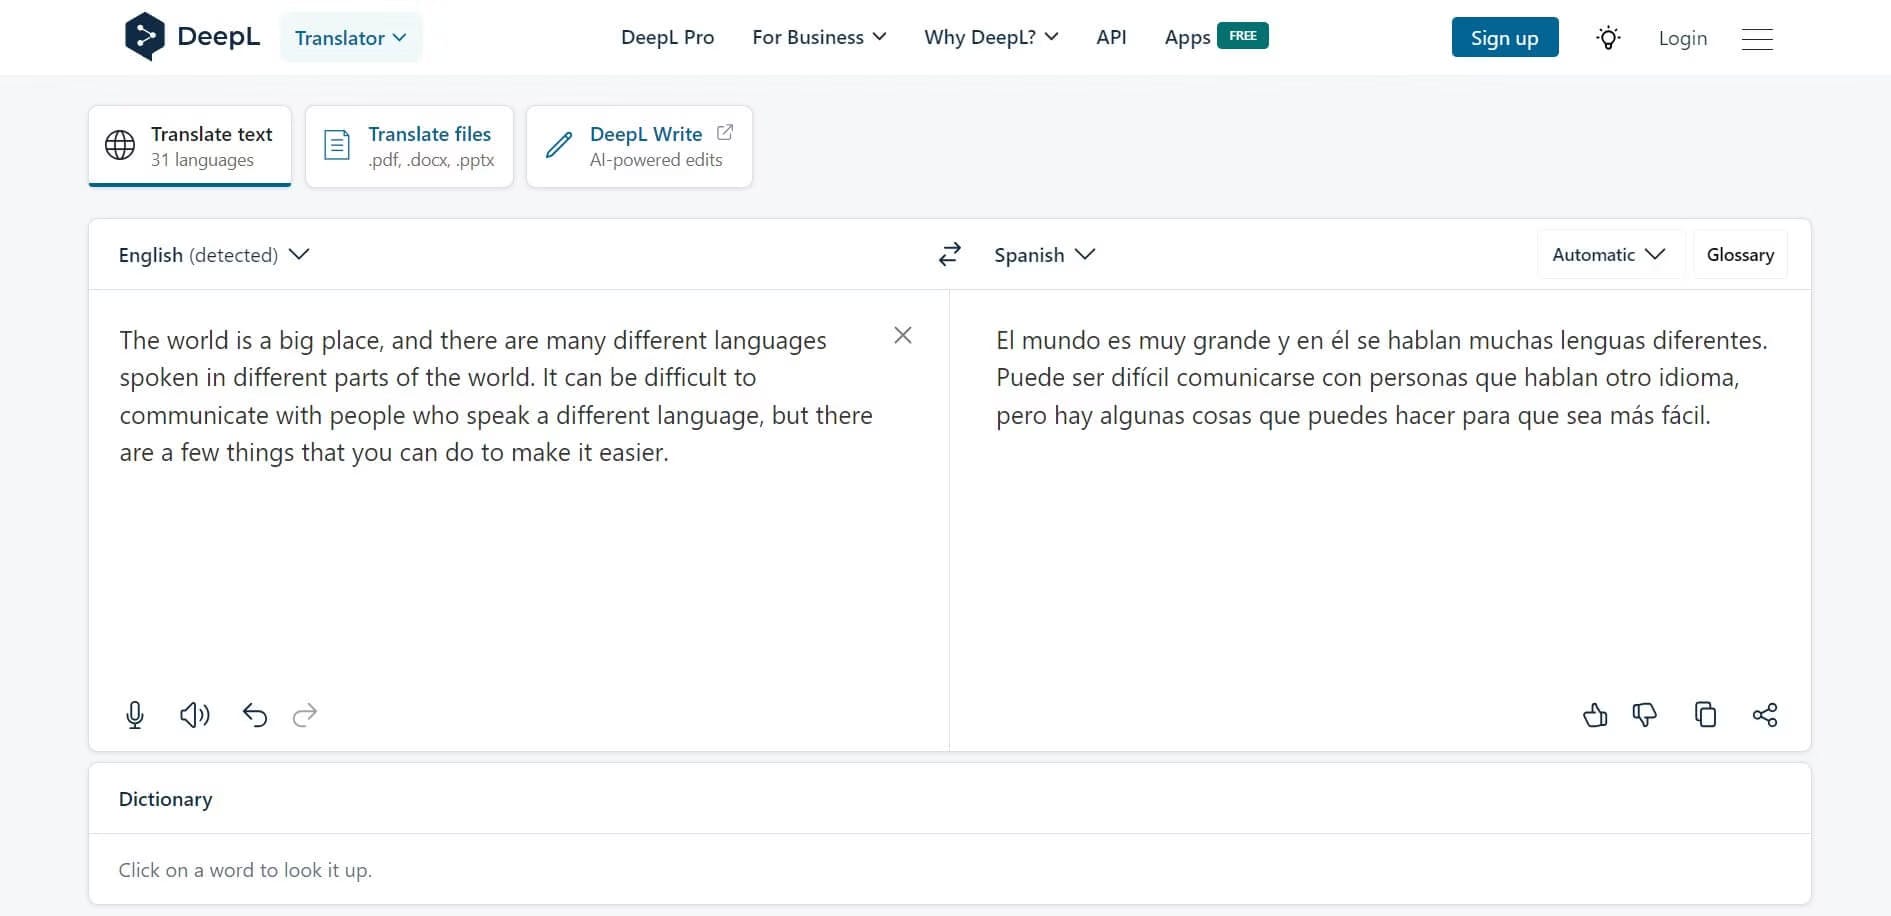The image size is (1891, 916).
Task: Clear the source text with X
Action: pyautogui.click(x=902, y=335)
